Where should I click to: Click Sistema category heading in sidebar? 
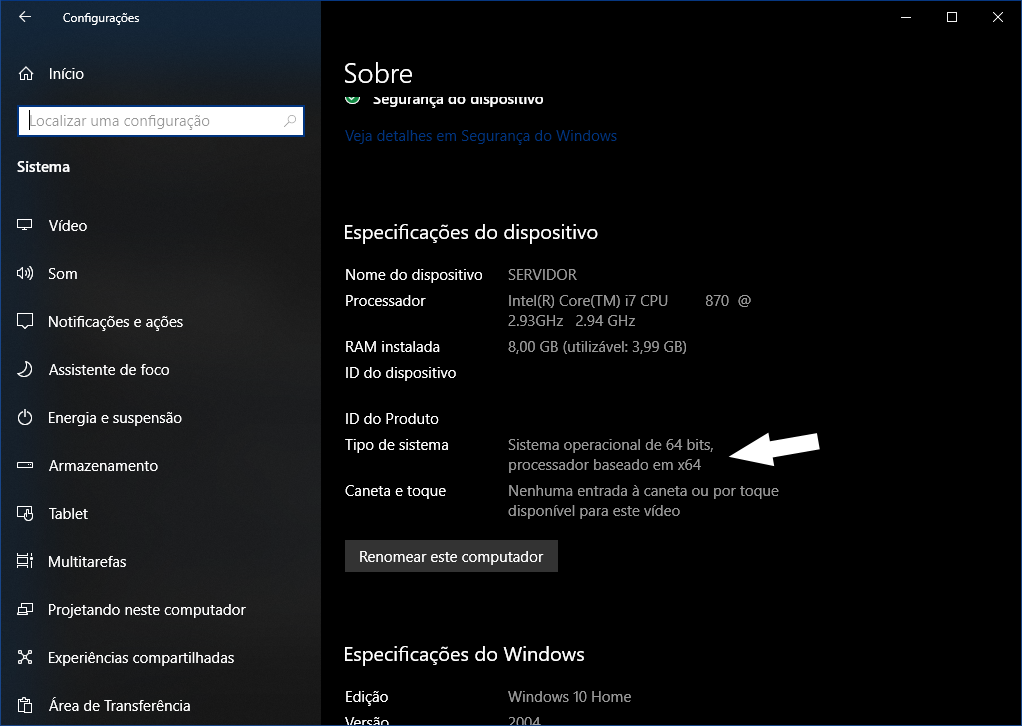click(43, 167)
